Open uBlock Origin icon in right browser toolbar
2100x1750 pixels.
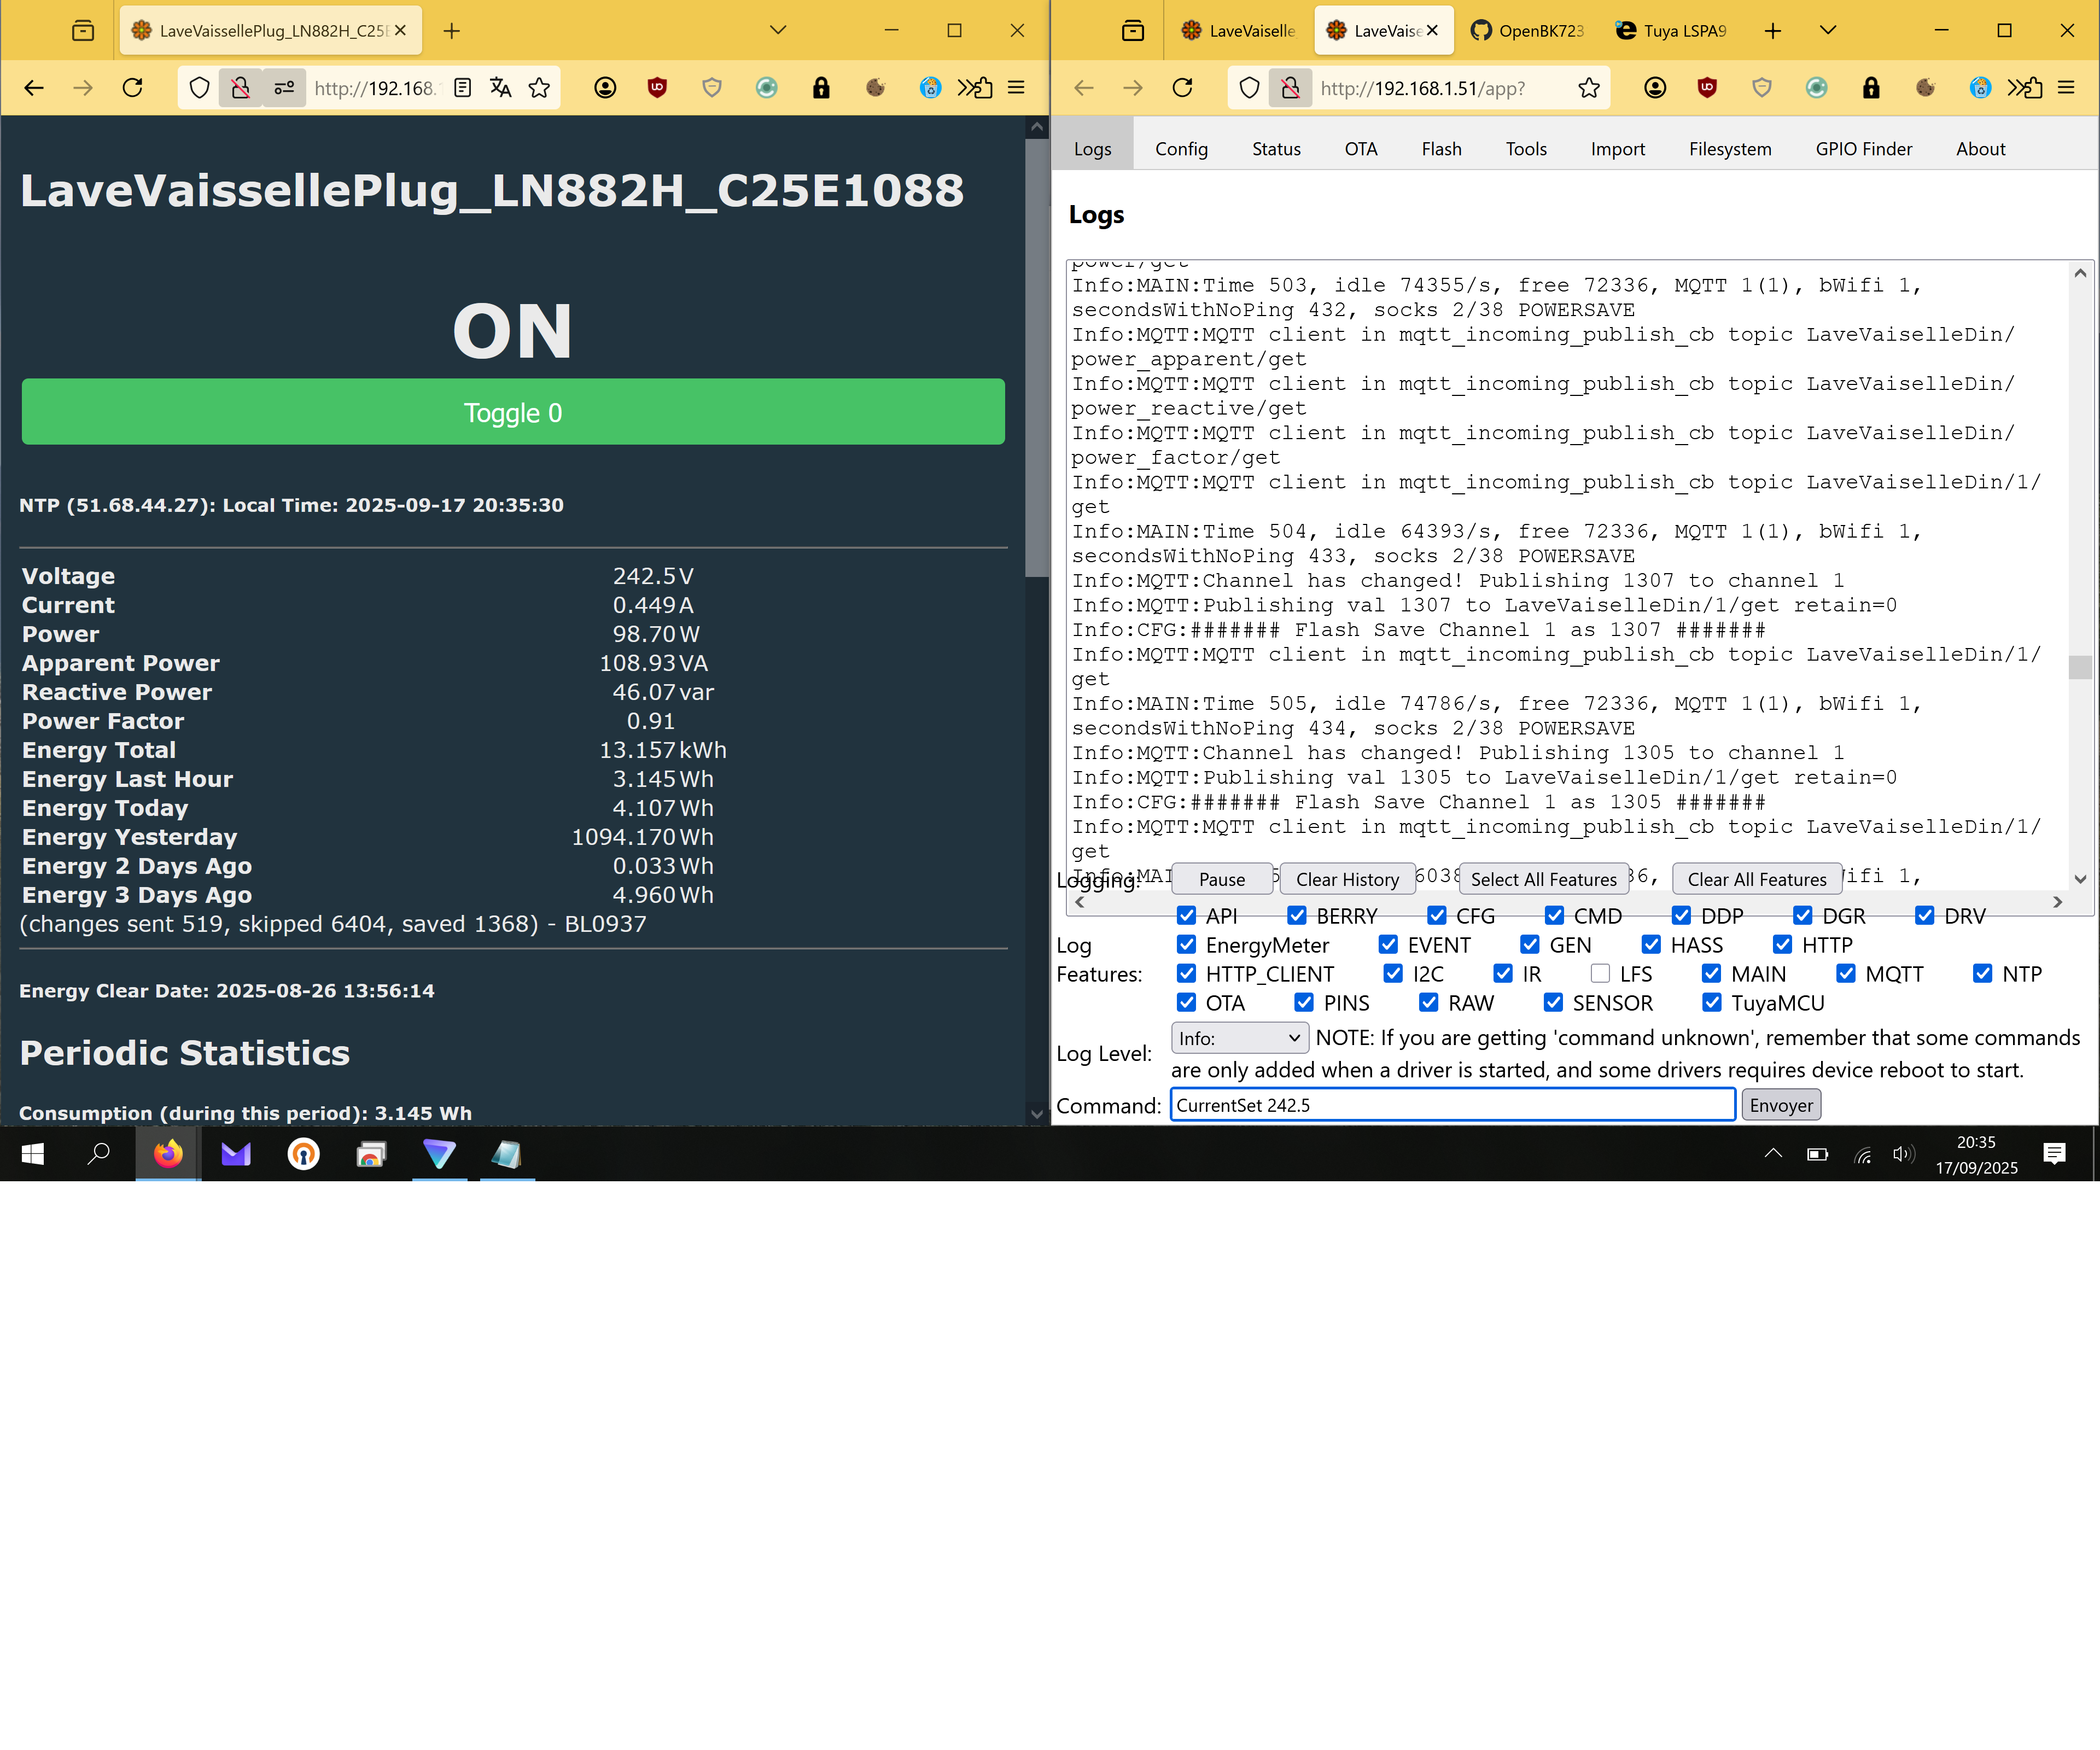(x=1707, y=88)
